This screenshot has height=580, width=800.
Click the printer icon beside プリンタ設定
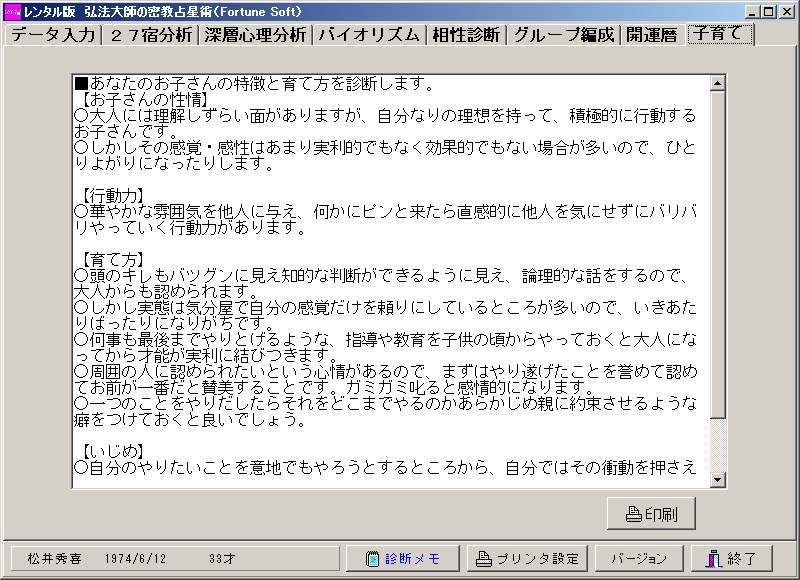(x=484, y=559)
